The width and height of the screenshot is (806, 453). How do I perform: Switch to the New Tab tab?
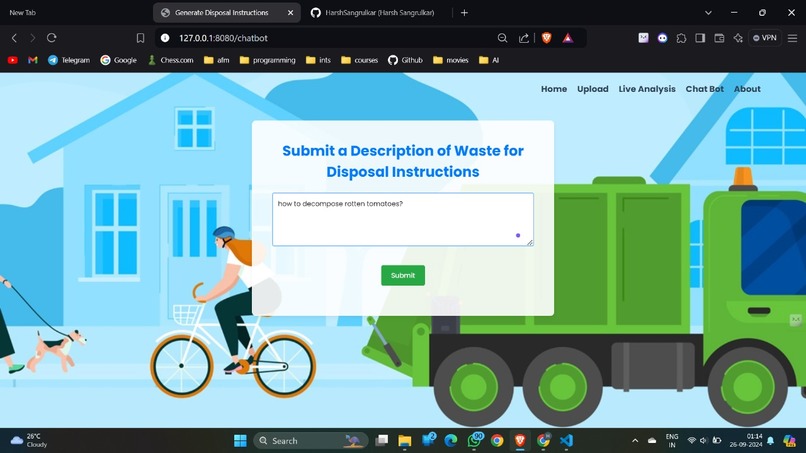pos(23,13)
